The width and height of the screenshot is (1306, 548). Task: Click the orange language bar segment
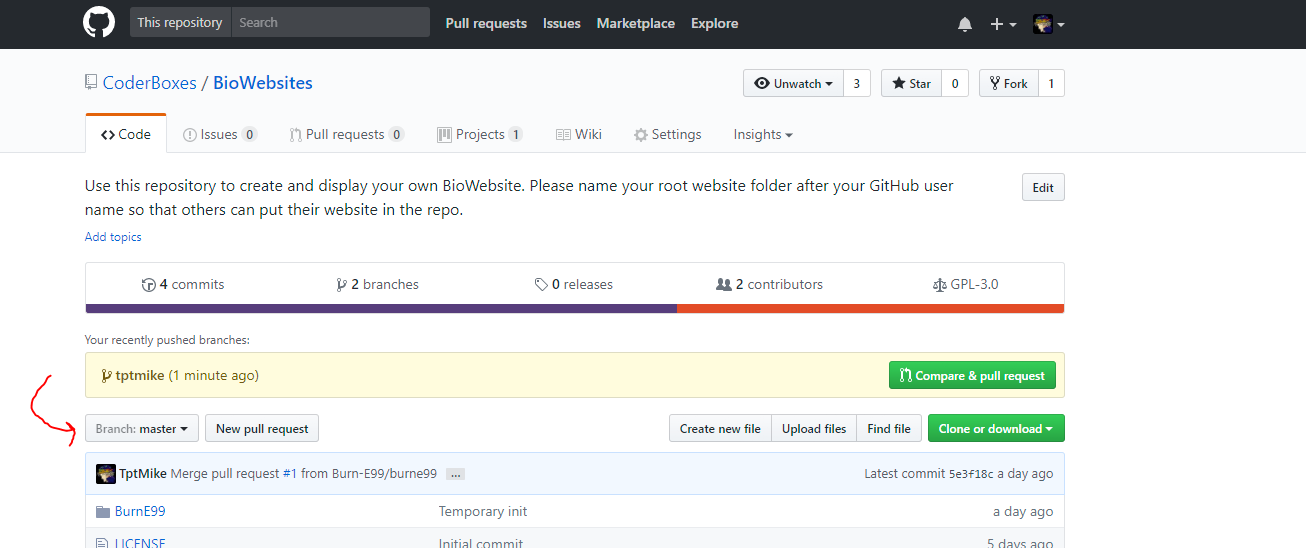tap(871, 308)
